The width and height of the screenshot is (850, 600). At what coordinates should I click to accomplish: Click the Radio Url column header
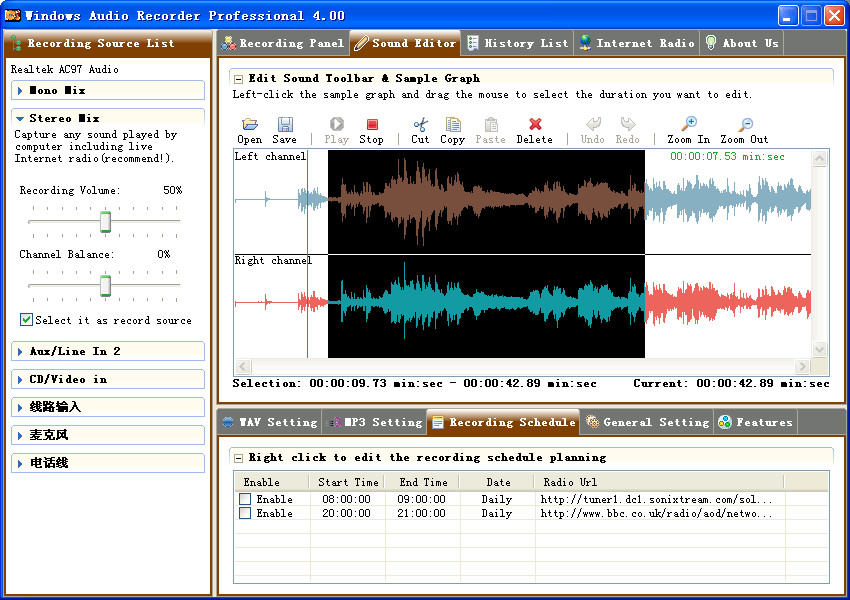(660, 482)
